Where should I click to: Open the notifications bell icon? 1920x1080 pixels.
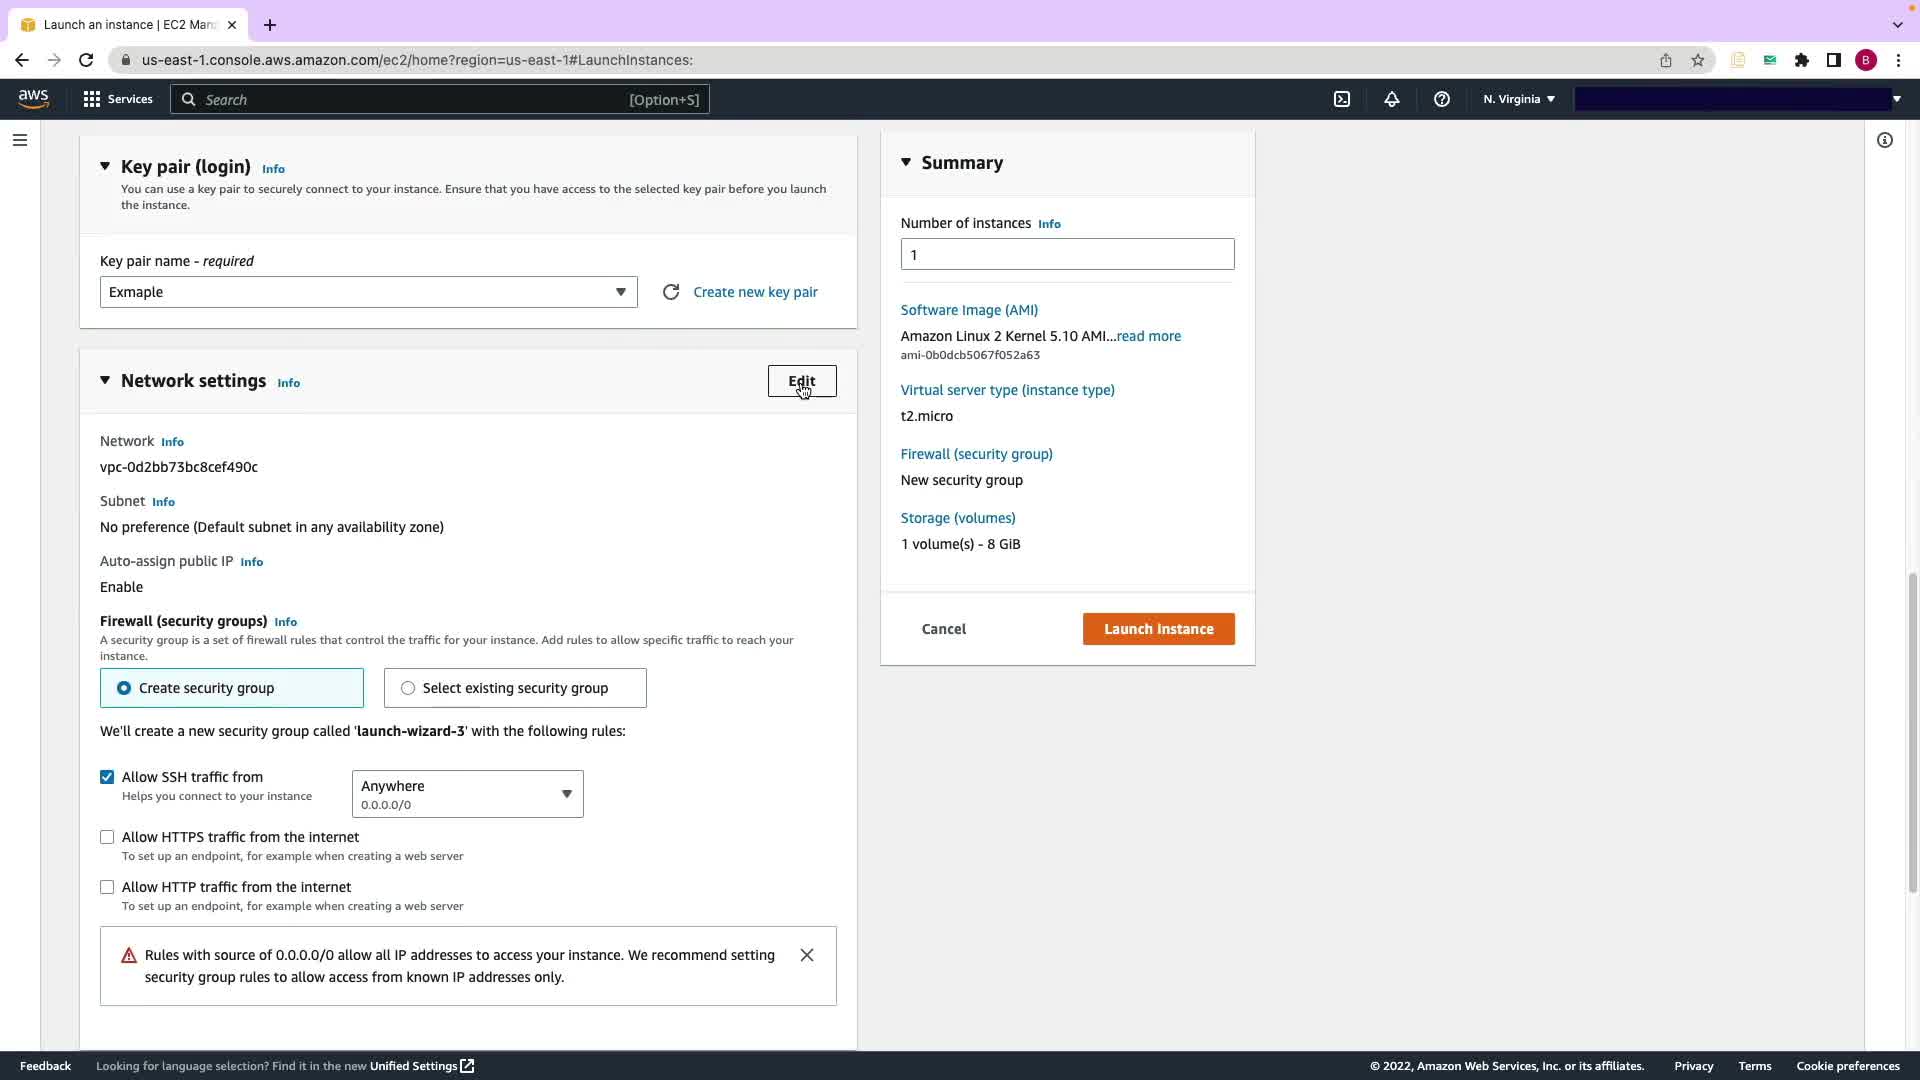tap(1391, 99)
